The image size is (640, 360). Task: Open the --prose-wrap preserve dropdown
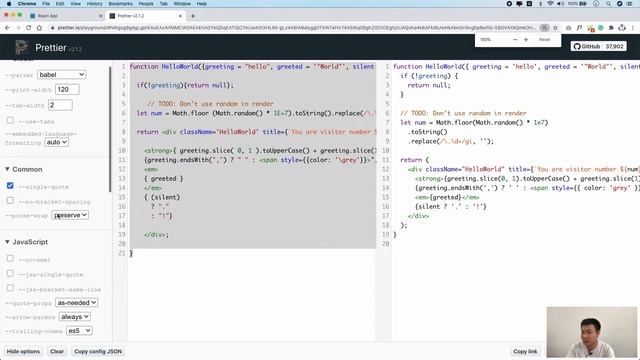tap(70, 215)
